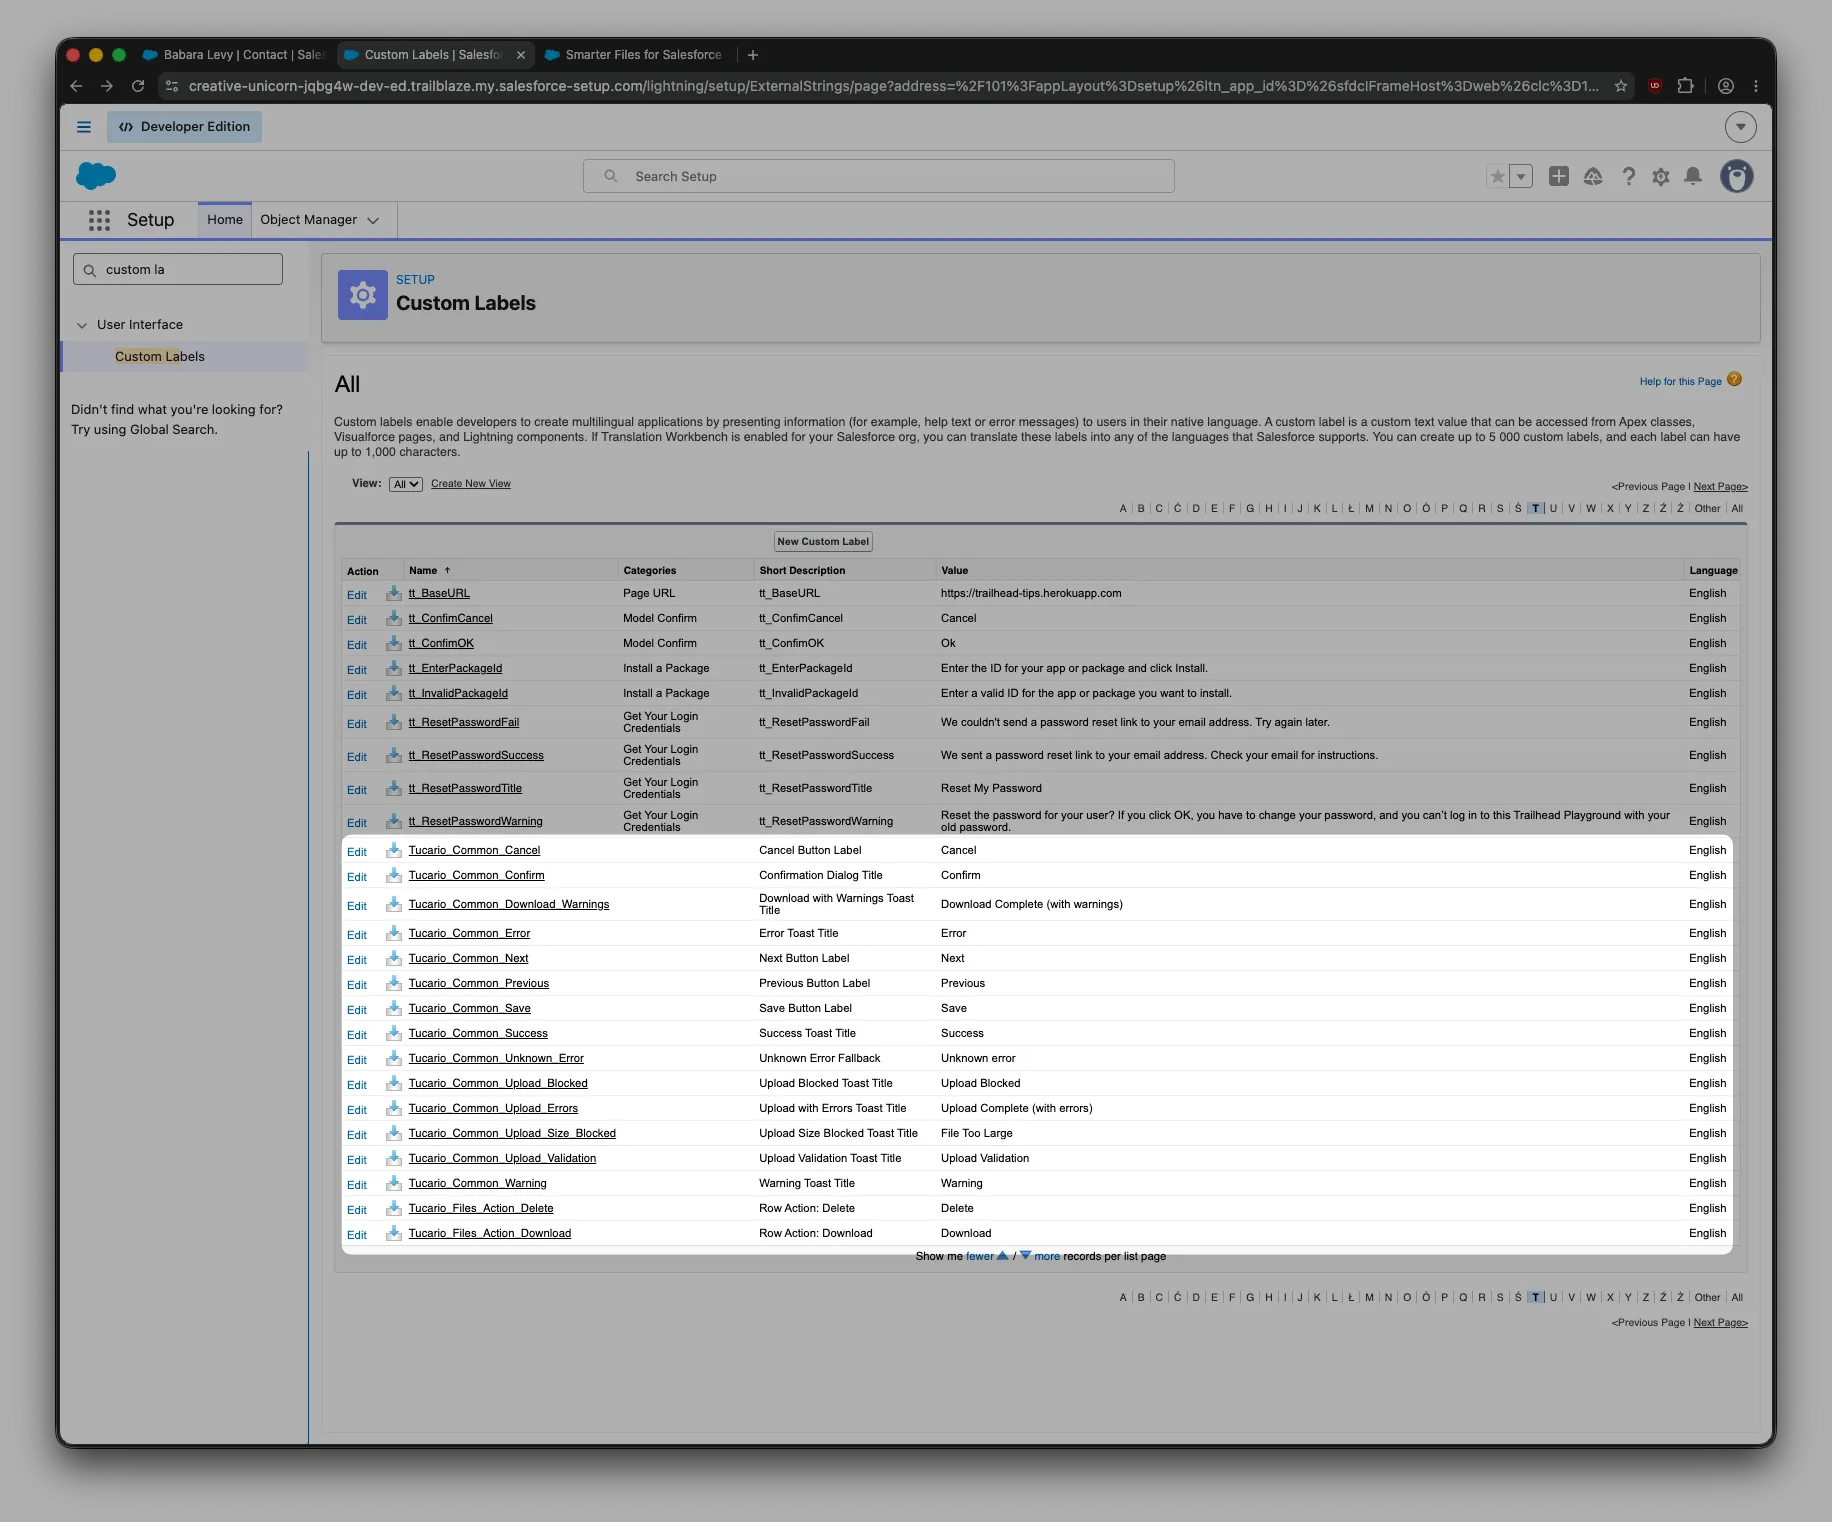Open the Setup gear menu

point(1661,177)
